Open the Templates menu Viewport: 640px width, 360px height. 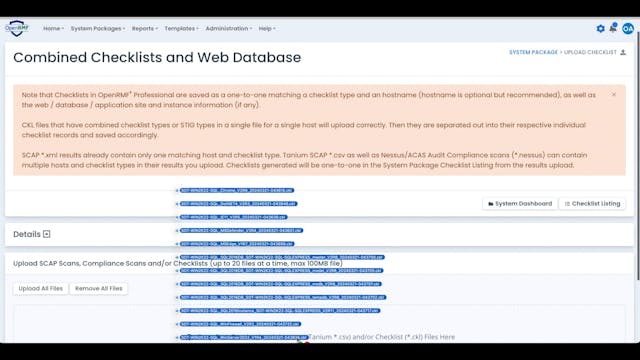tap(181, 29)
